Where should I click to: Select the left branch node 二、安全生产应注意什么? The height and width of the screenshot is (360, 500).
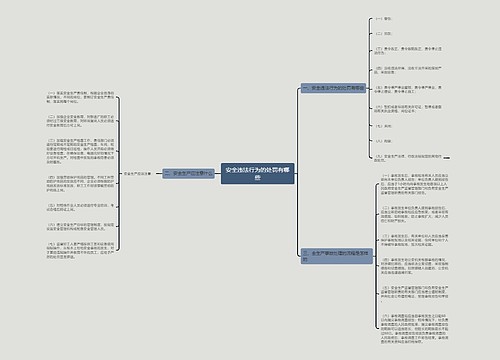(x=188, y=173)
